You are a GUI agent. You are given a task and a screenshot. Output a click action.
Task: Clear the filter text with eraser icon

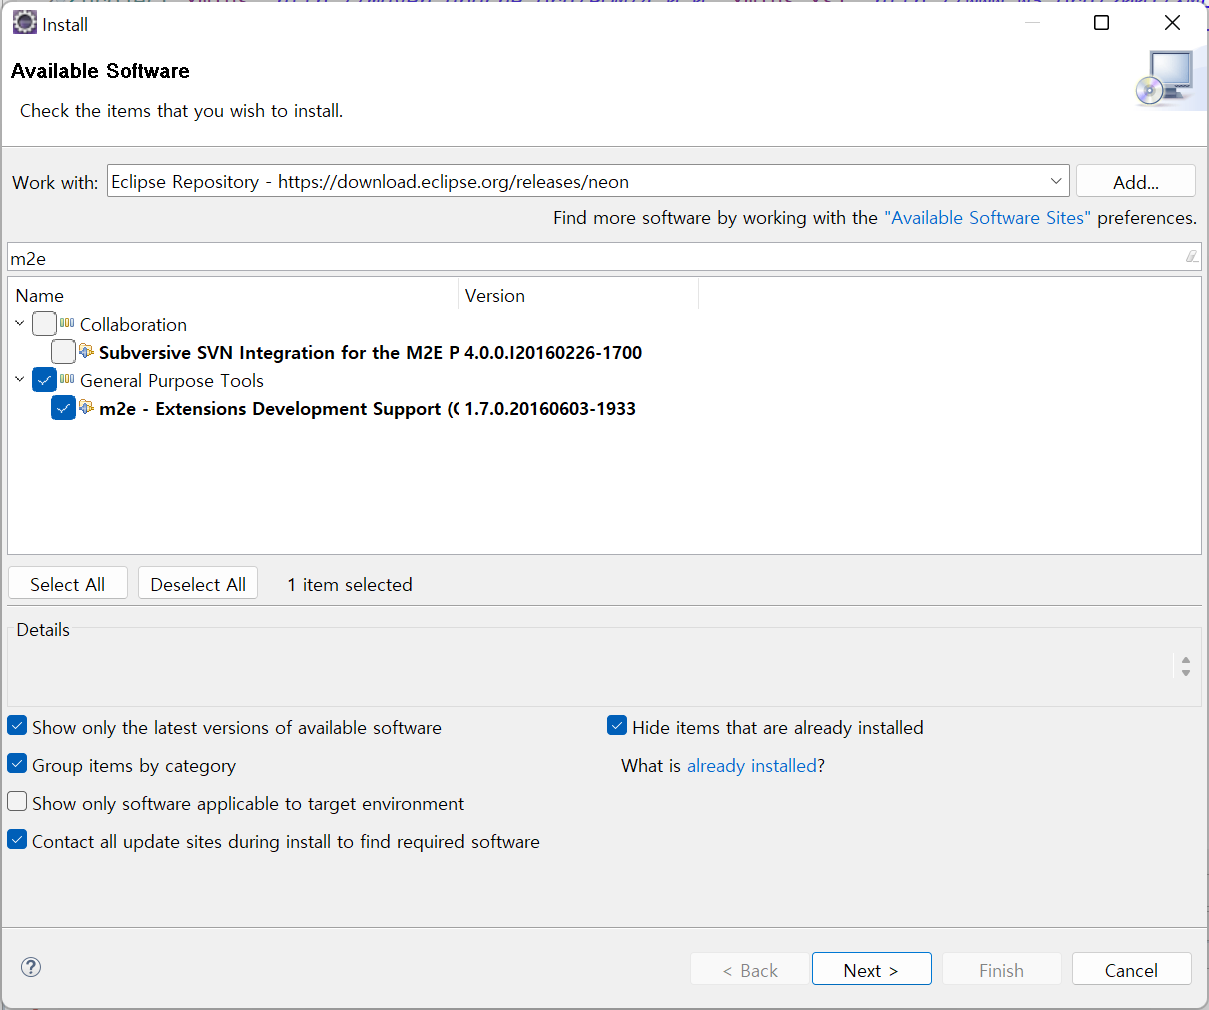click(1191, 257)
